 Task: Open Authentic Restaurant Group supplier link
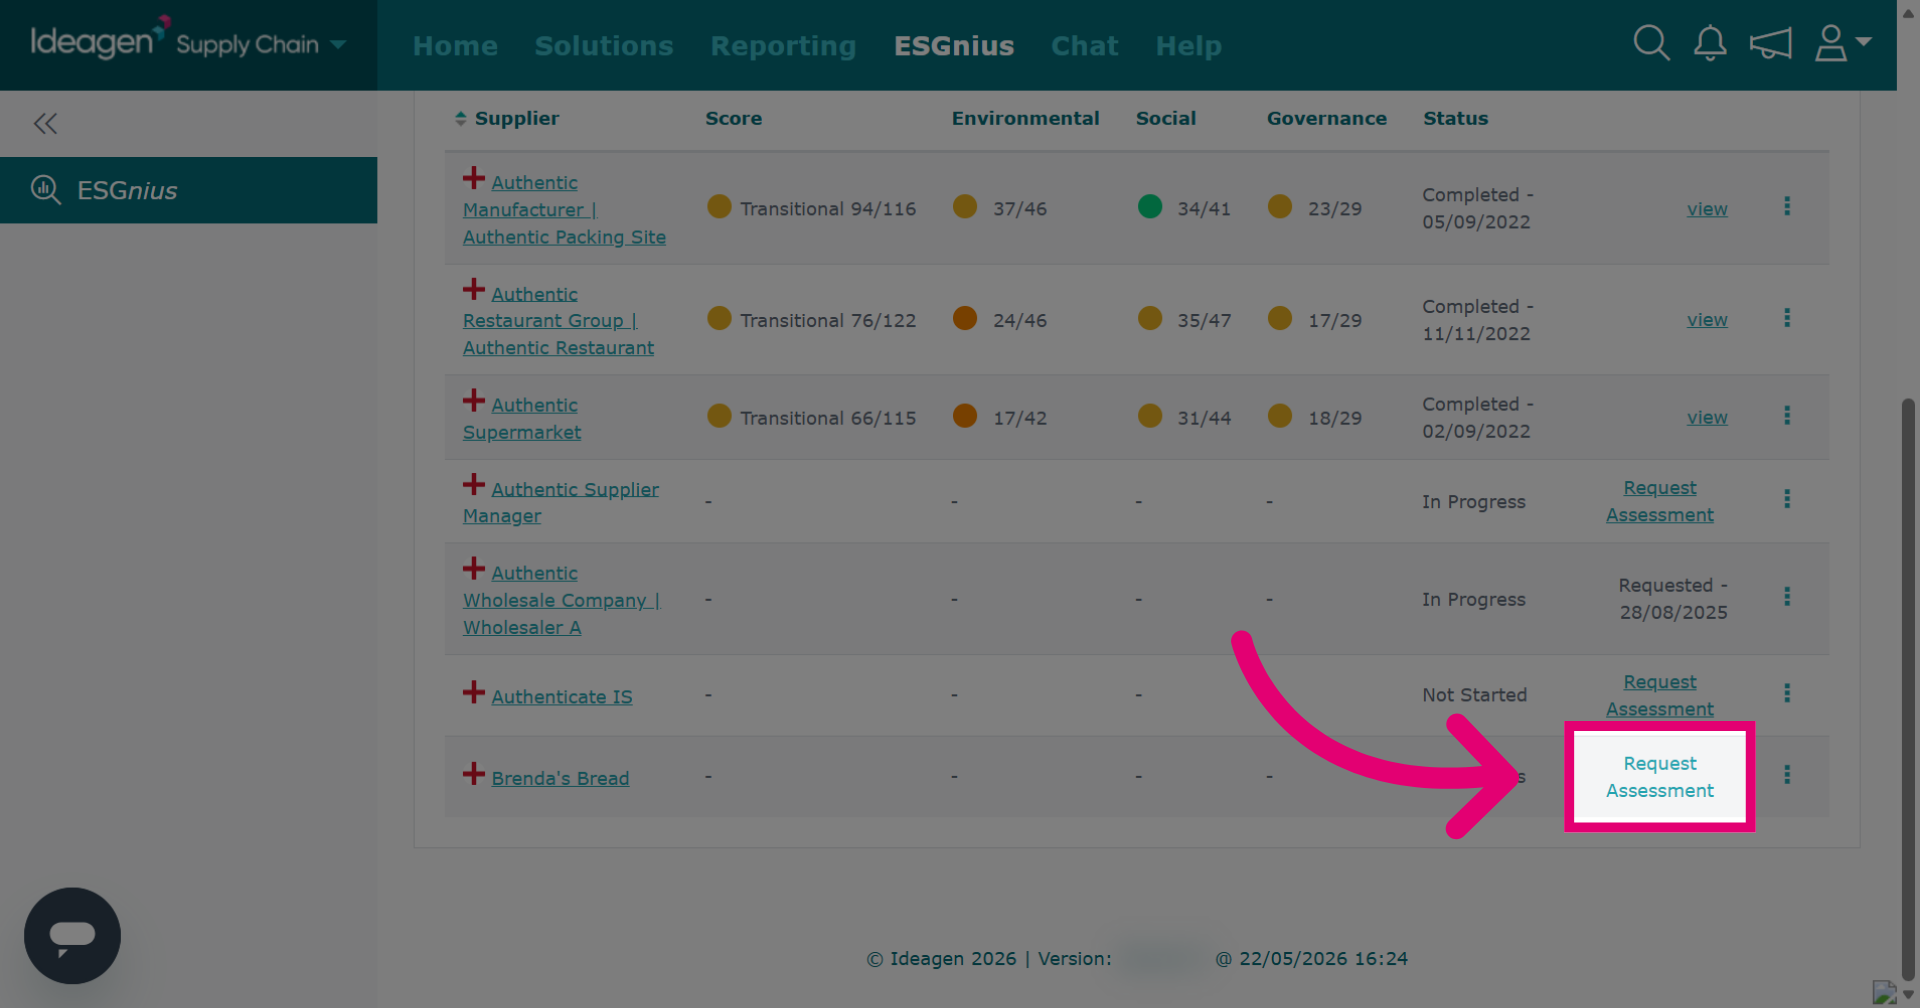point(558,321)
